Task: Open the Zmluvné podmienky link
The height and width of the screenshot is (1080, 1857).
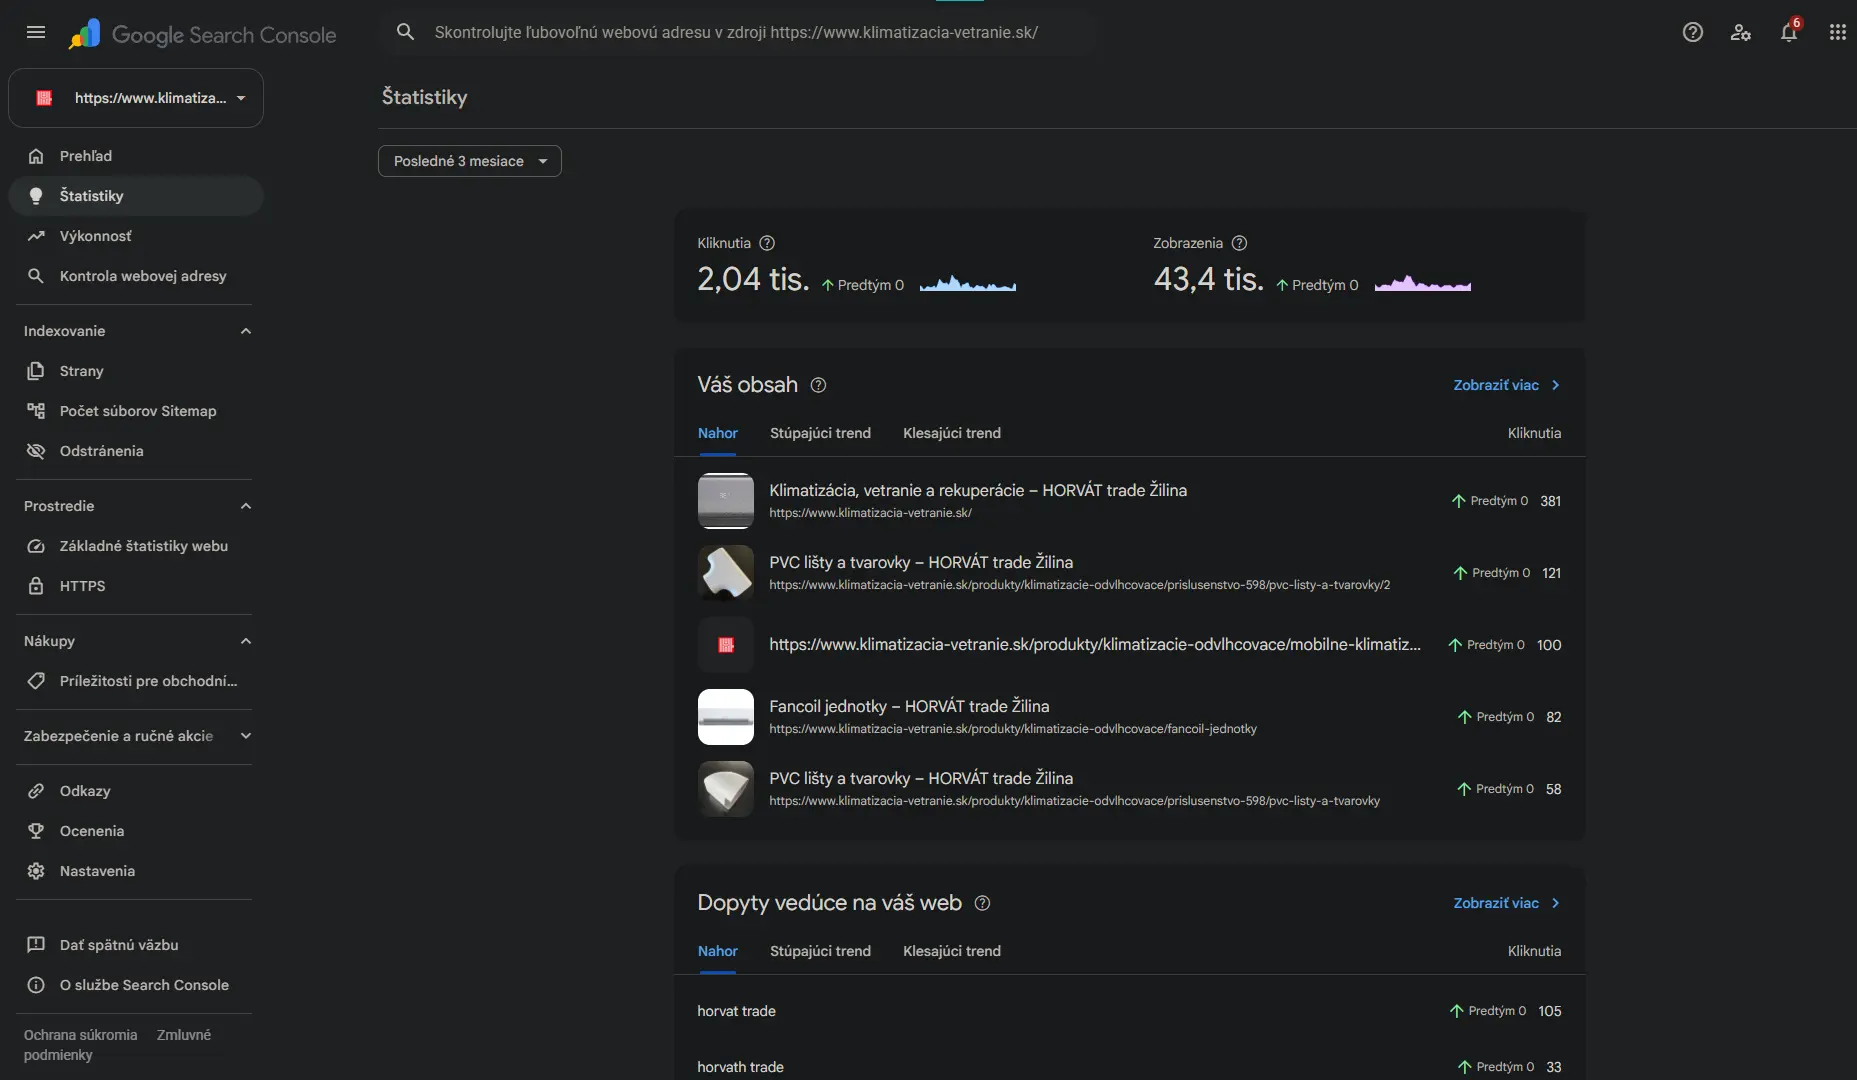Action: 184,1035
